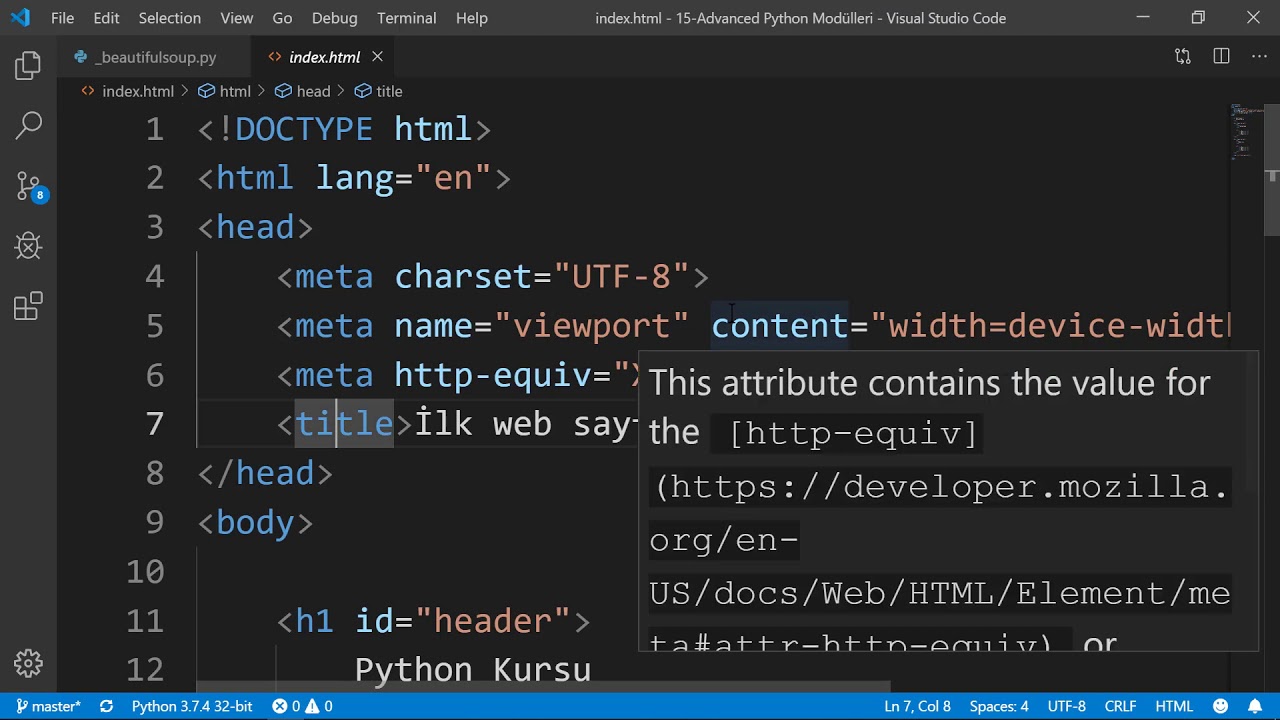Click Ln 7, Col 8 in the status bar

point(917,706)
